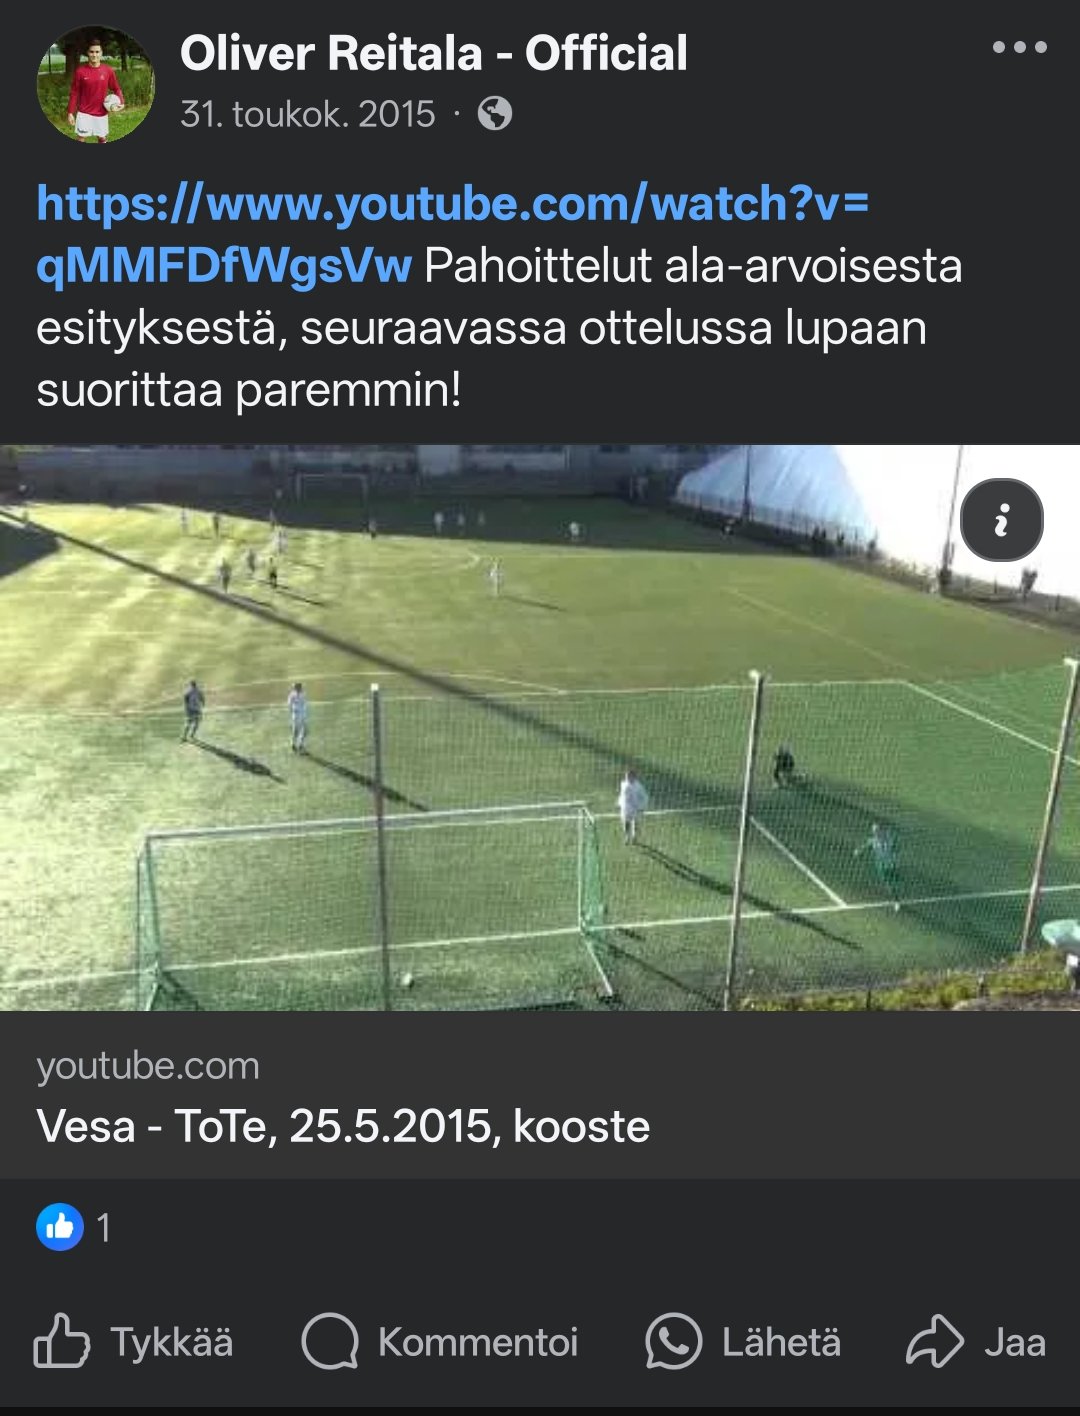The image size is (1080, 1416).
Task: Toggle the Tykkää thumbs-up icon
Action: point(62,1341)
